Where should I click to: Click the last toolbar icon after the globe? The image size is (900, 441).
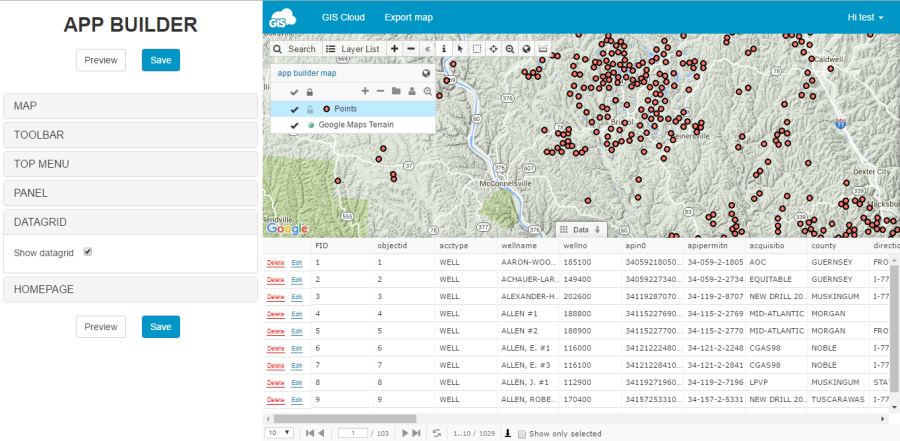point(542,49)
